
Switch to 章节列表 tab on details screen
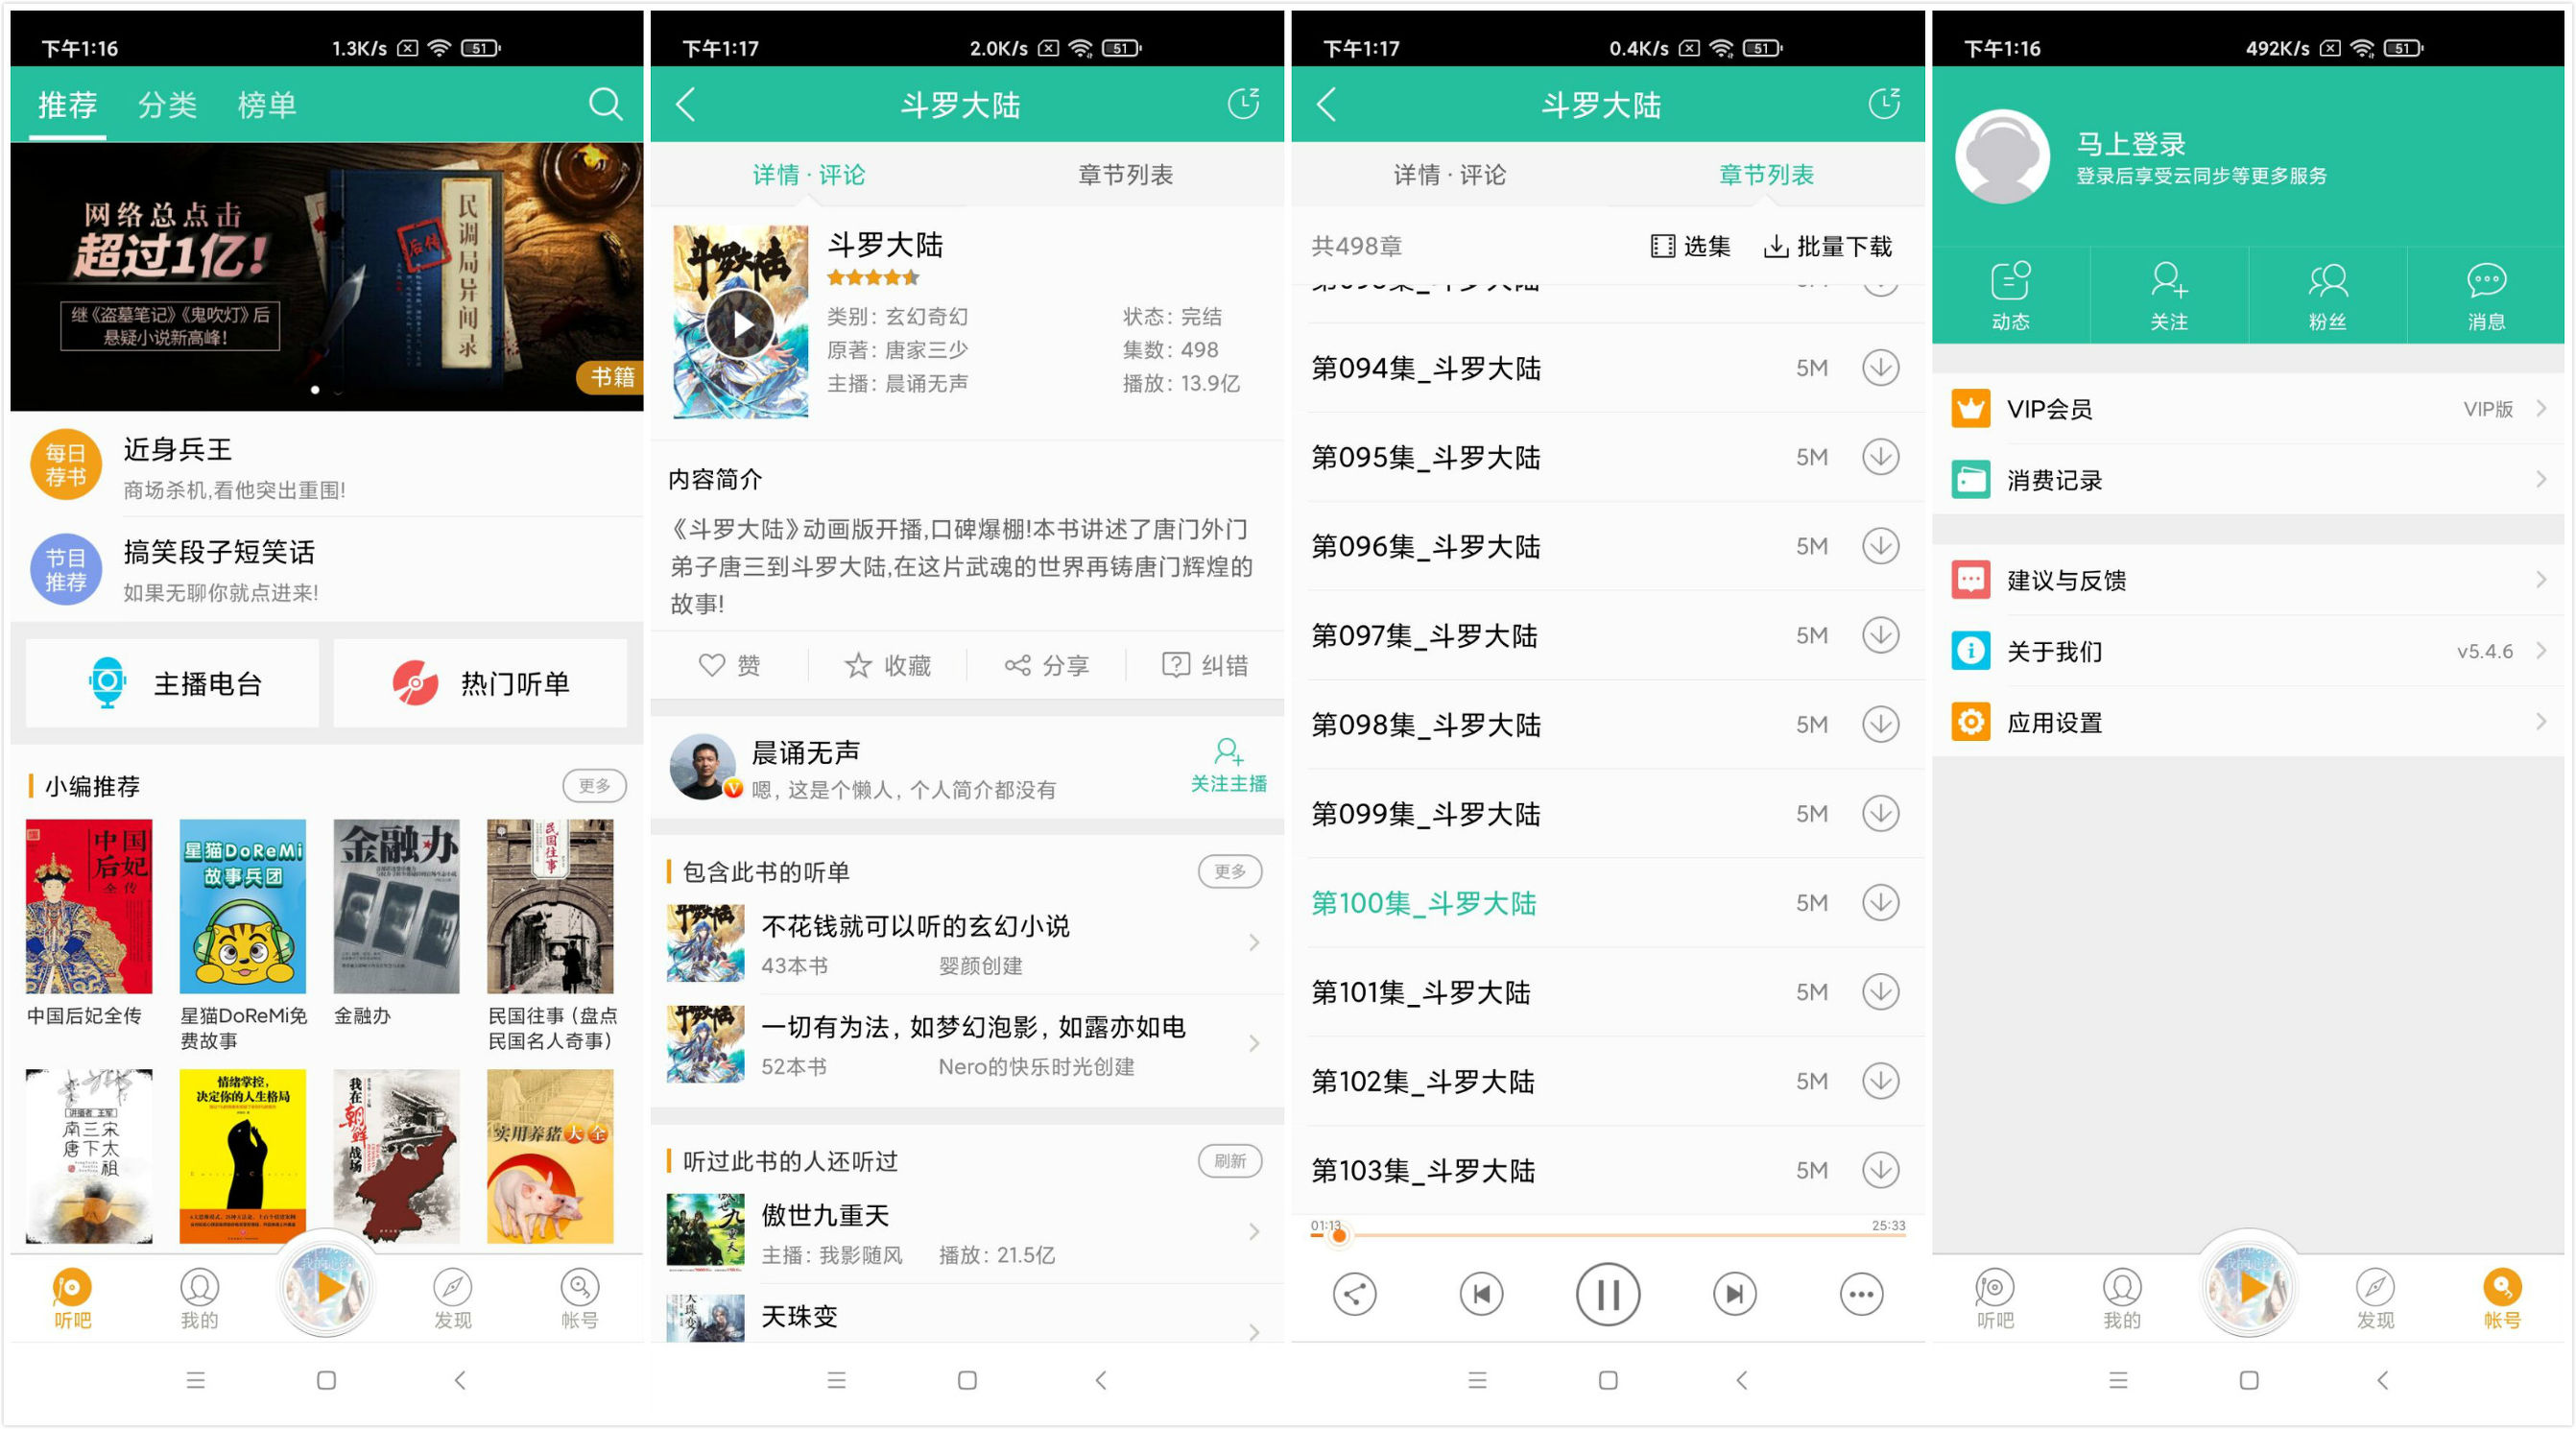pos(1125,175)
